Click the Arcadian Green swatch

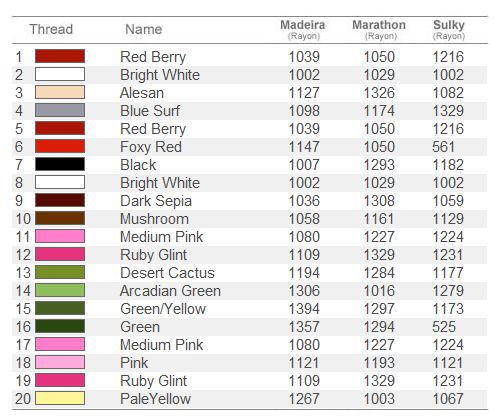pos(60,290)
